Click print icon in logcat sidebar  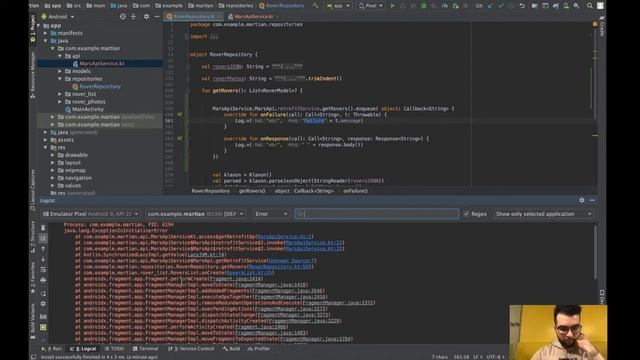pyautogui.click(x=43, y=280)
